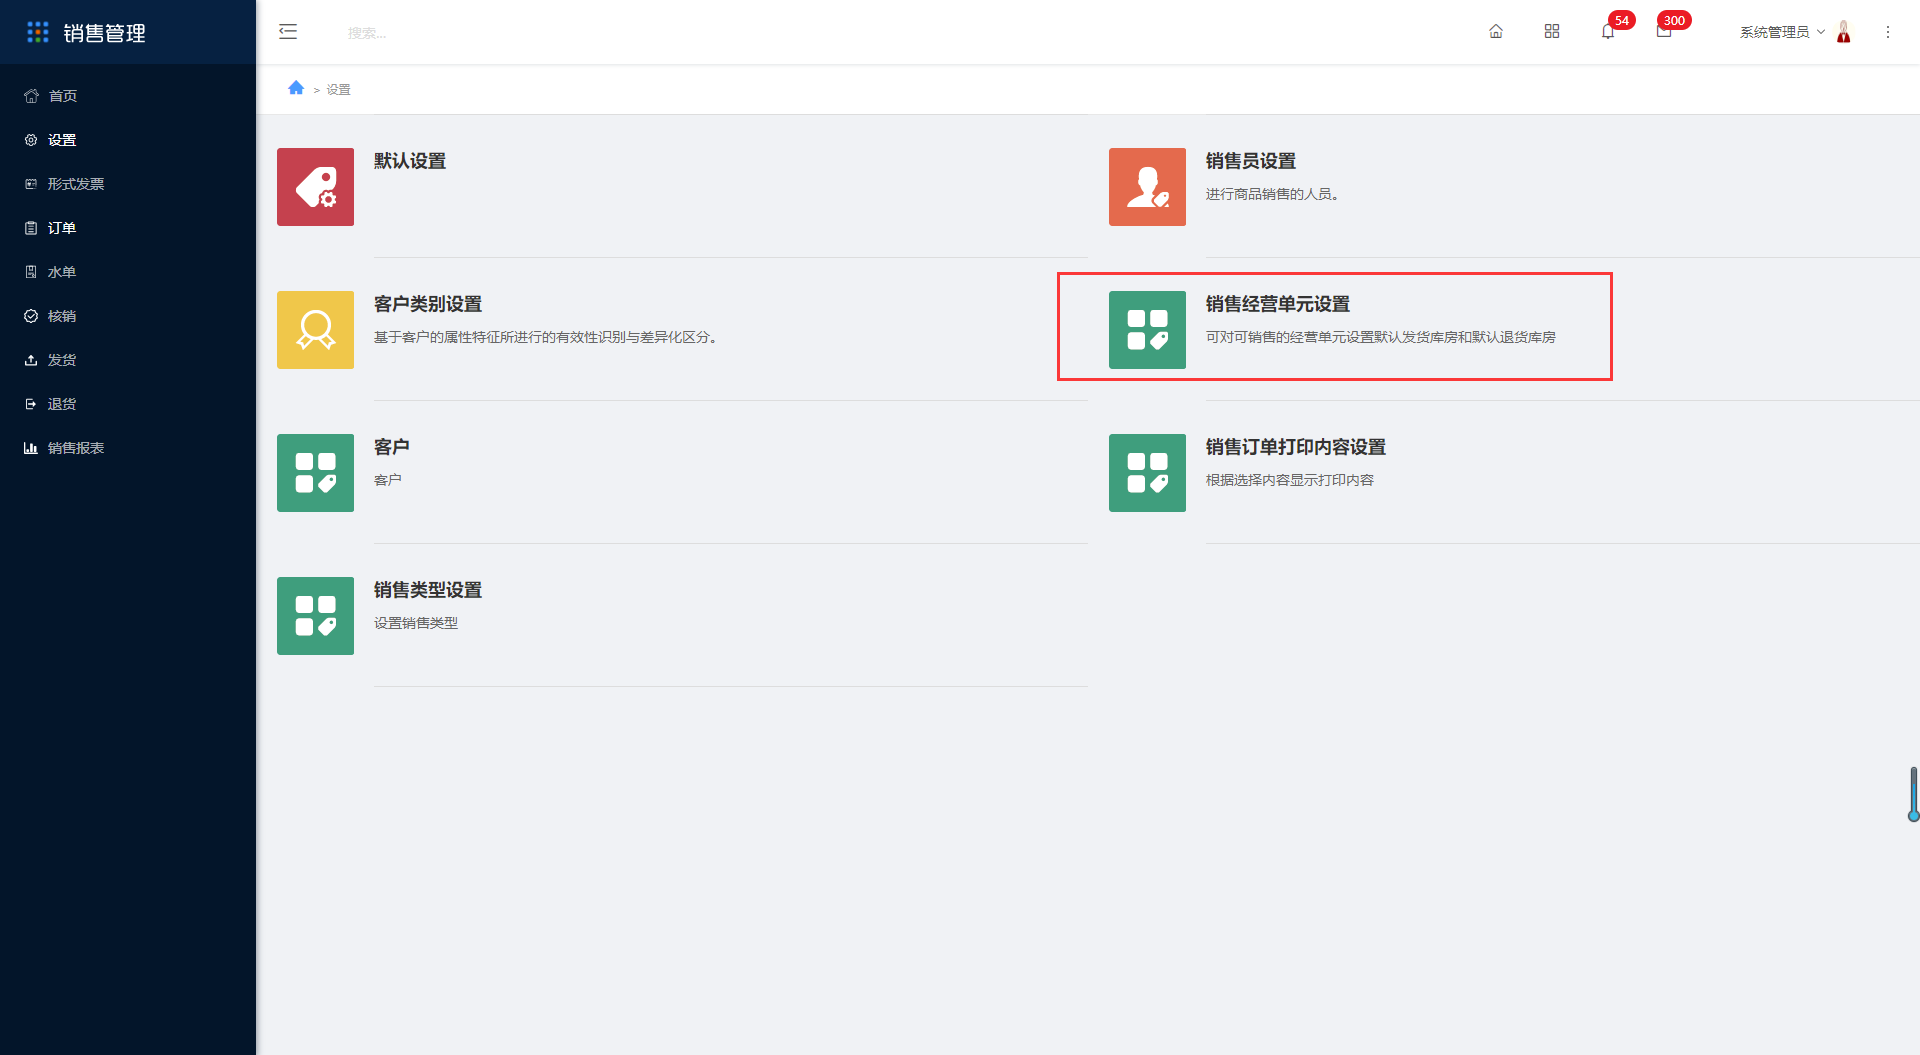Click the invoice icon next to 形式发票
Image resolution: width=1920 pixels, height=1055 pixels.
click(x=31, y=184)
